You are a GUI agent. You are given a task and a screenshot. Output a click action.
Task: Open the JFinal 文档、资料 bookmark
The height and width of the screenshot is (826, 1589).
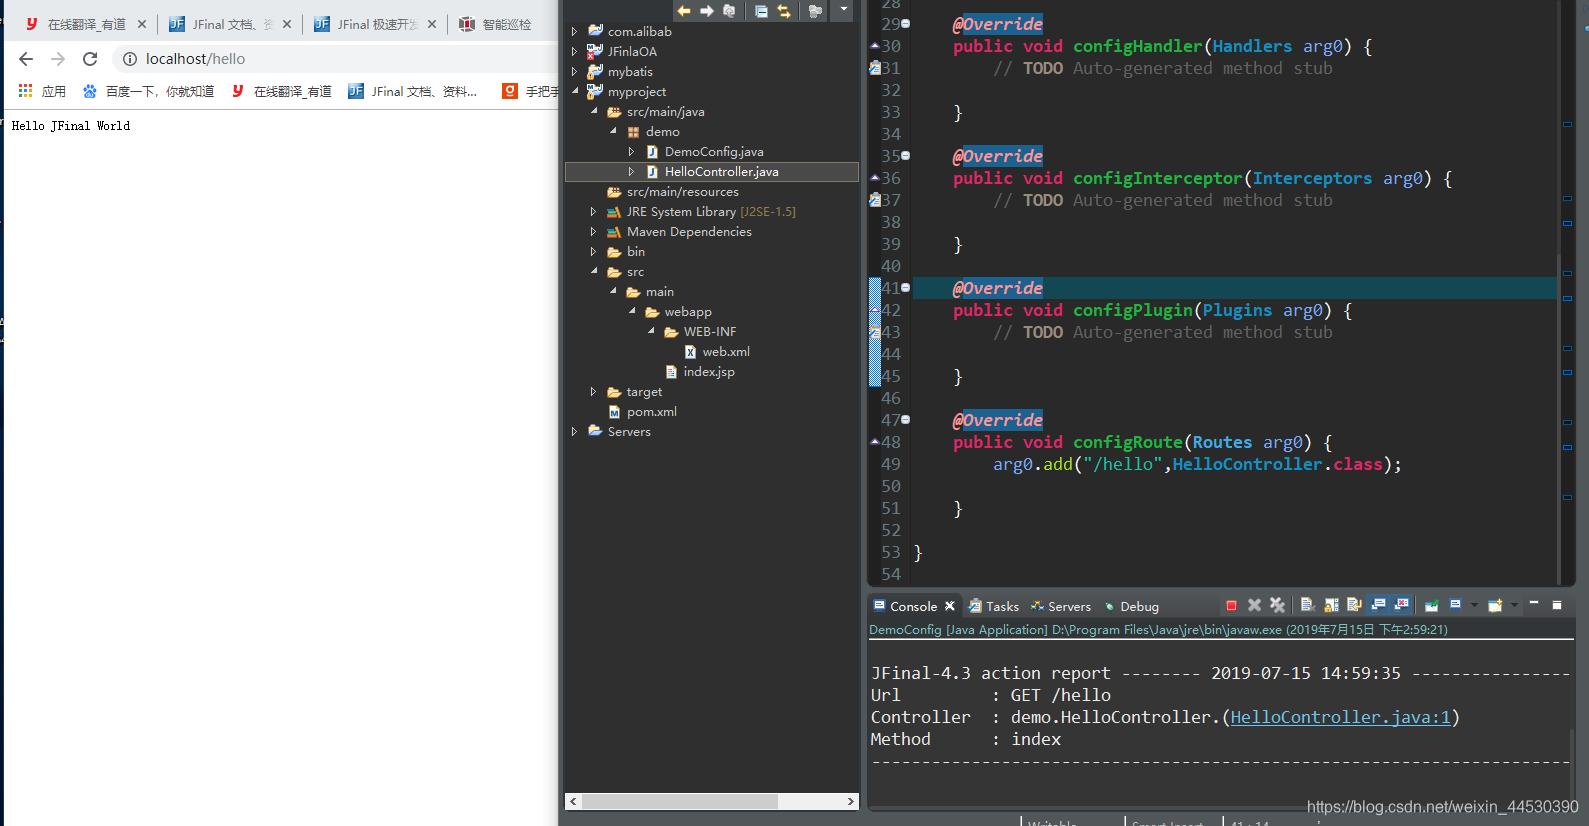412,91
